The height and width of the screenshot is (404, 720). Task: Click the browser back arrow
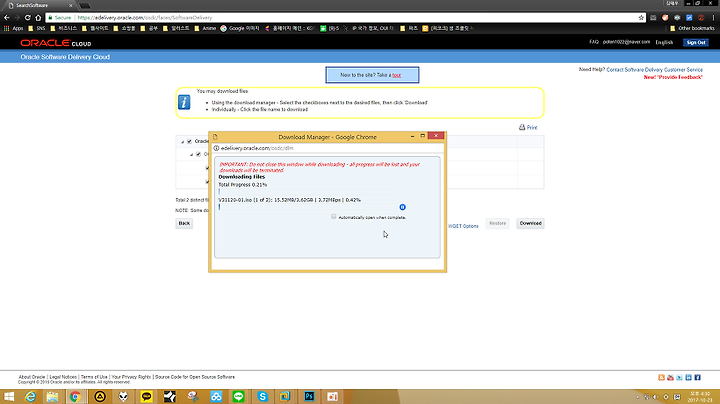6,18
